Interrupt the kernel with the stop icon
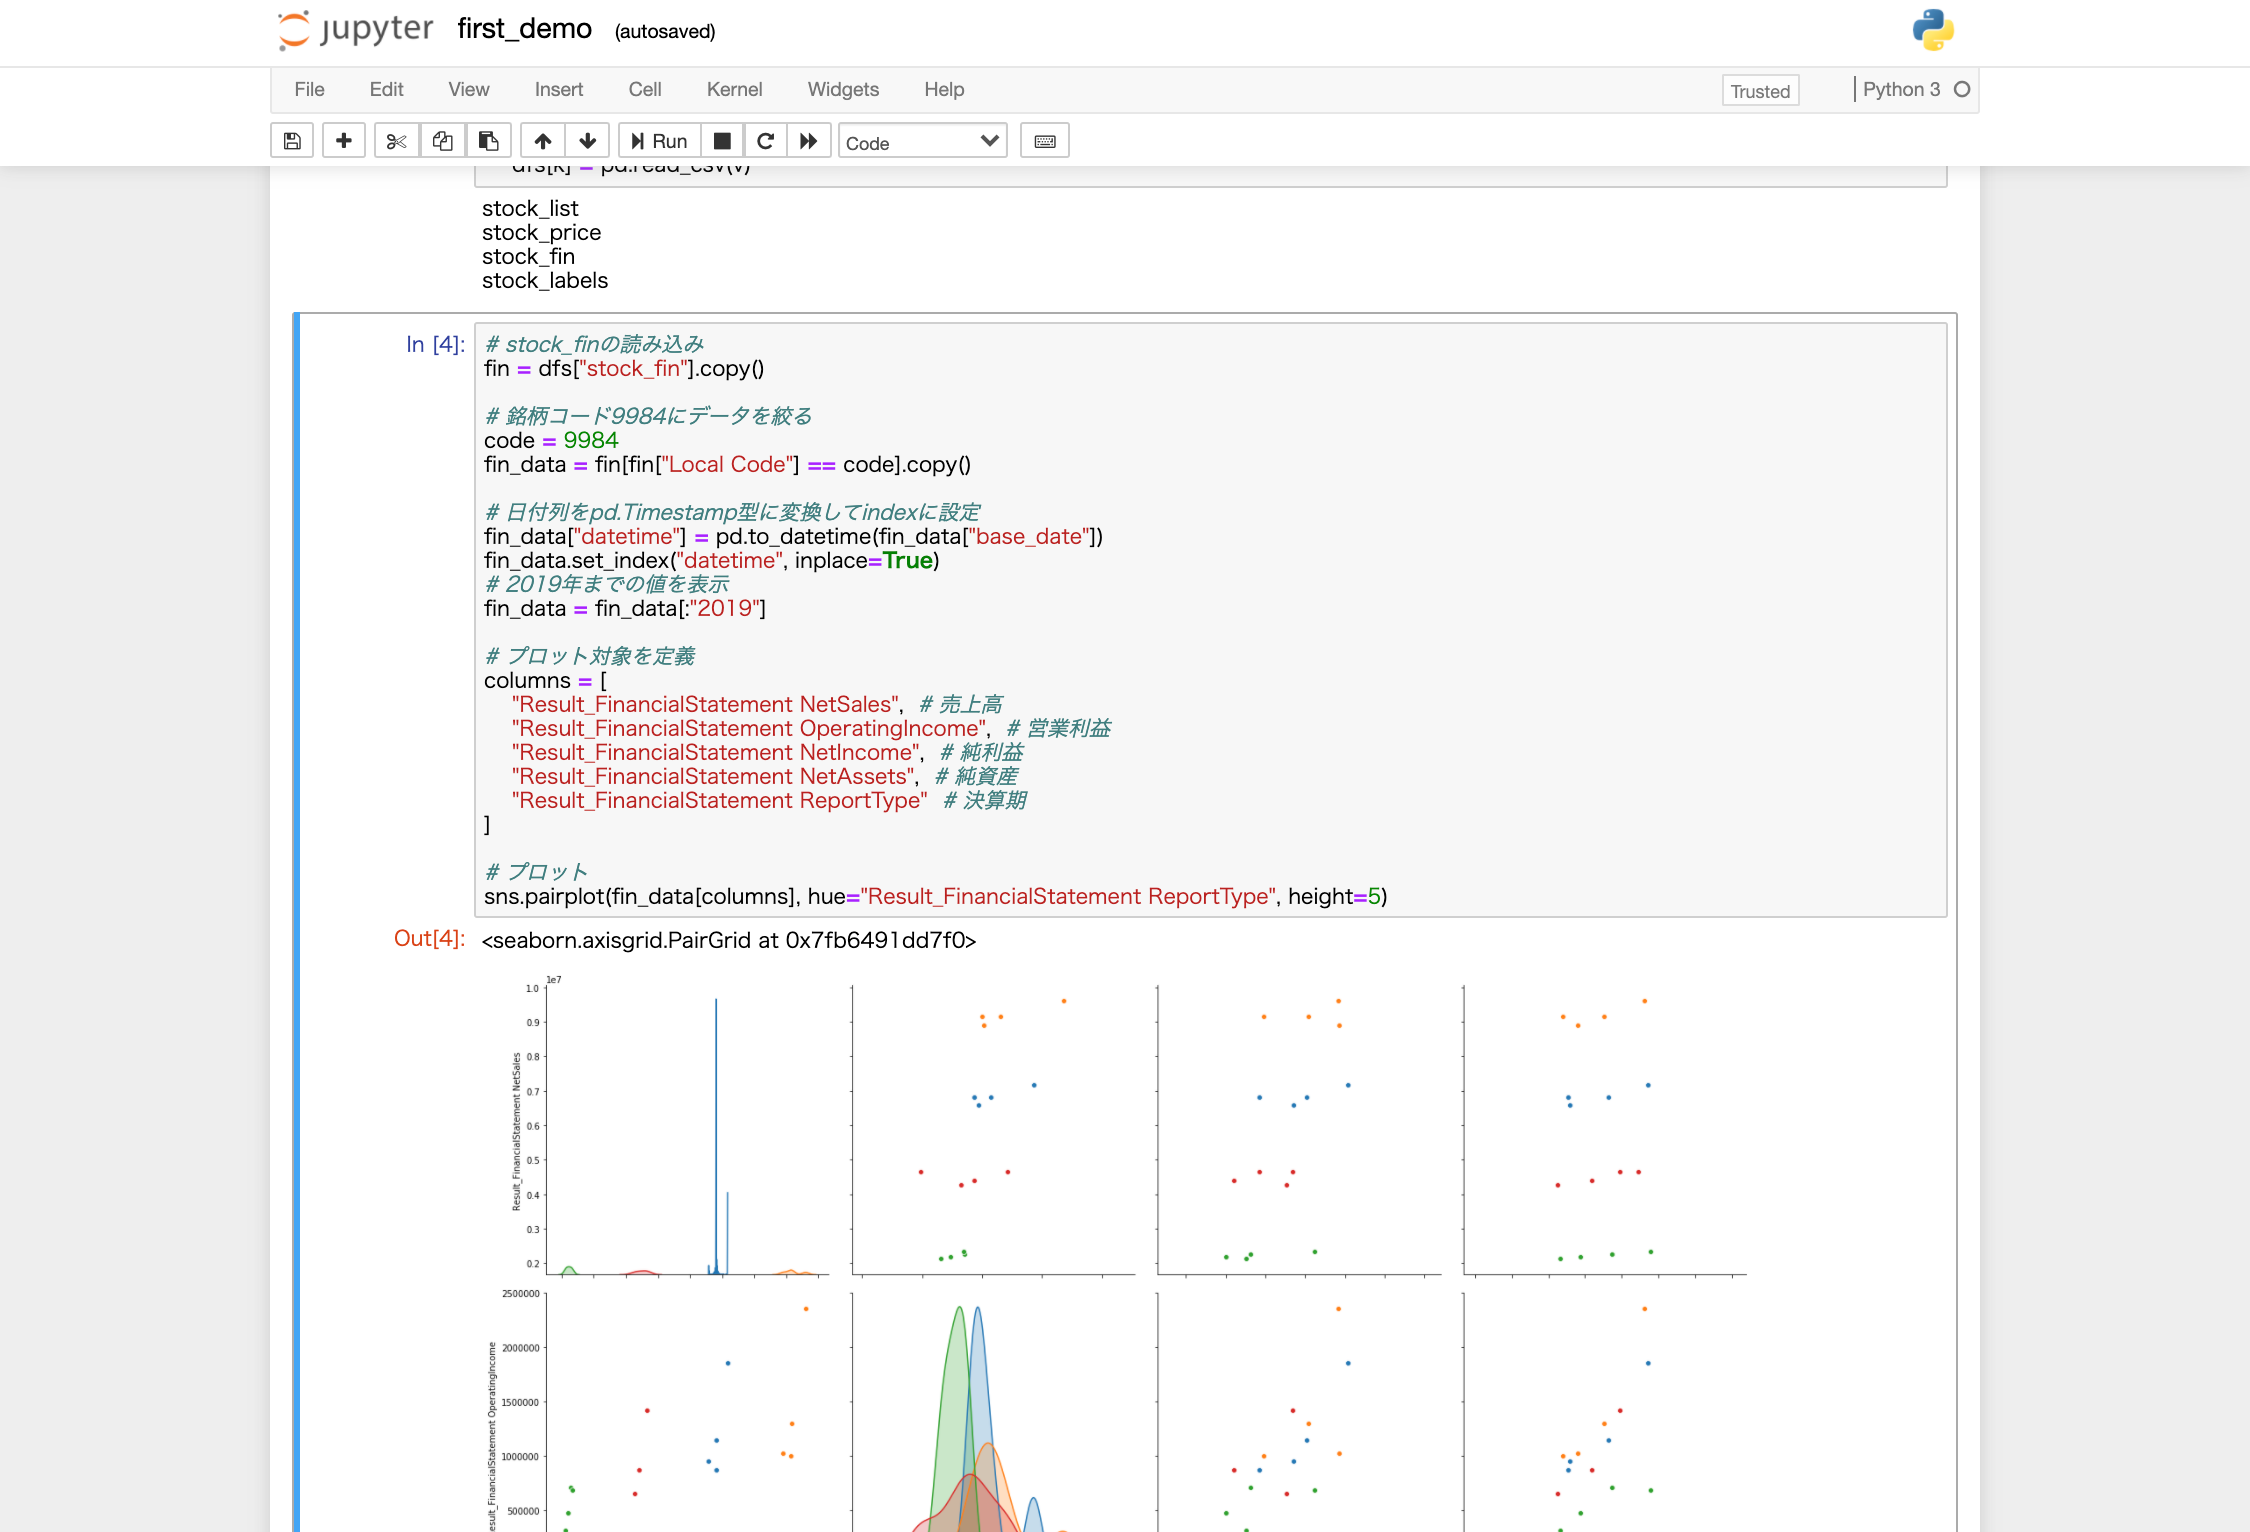The height and width of the screenshot is (1532, 2250). 722,141
